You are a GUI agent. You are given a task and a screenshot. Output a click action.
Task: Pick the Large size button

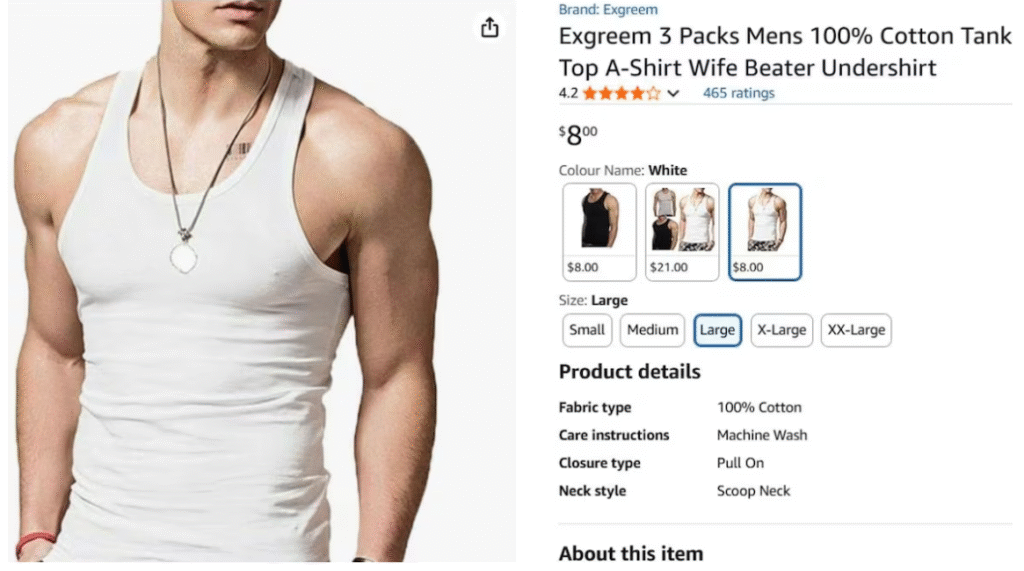click(717, 330)
